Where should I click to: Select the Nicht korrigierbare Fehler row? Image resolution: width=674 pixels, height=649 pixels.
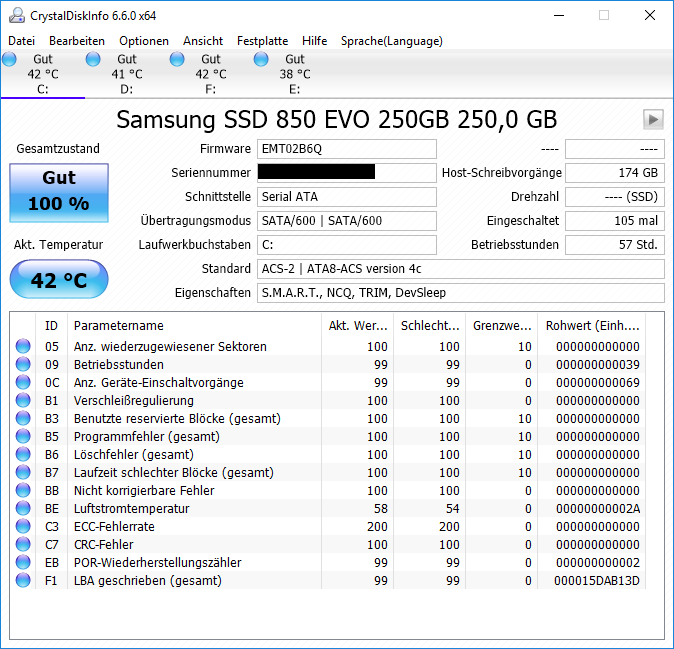coord(328,491)
